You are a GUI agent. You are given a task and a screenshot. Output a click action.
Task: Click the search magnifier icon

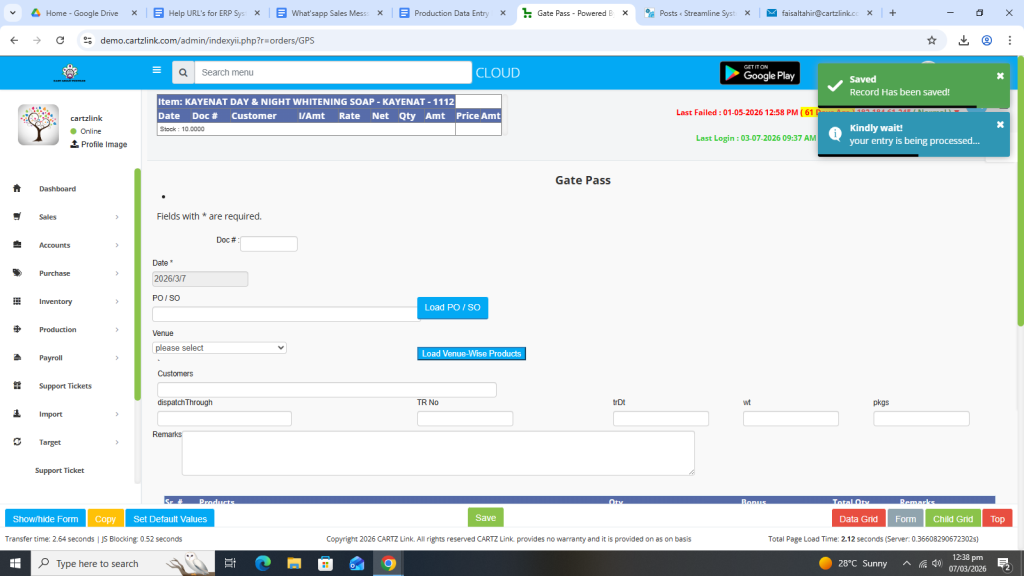[182, 73]
